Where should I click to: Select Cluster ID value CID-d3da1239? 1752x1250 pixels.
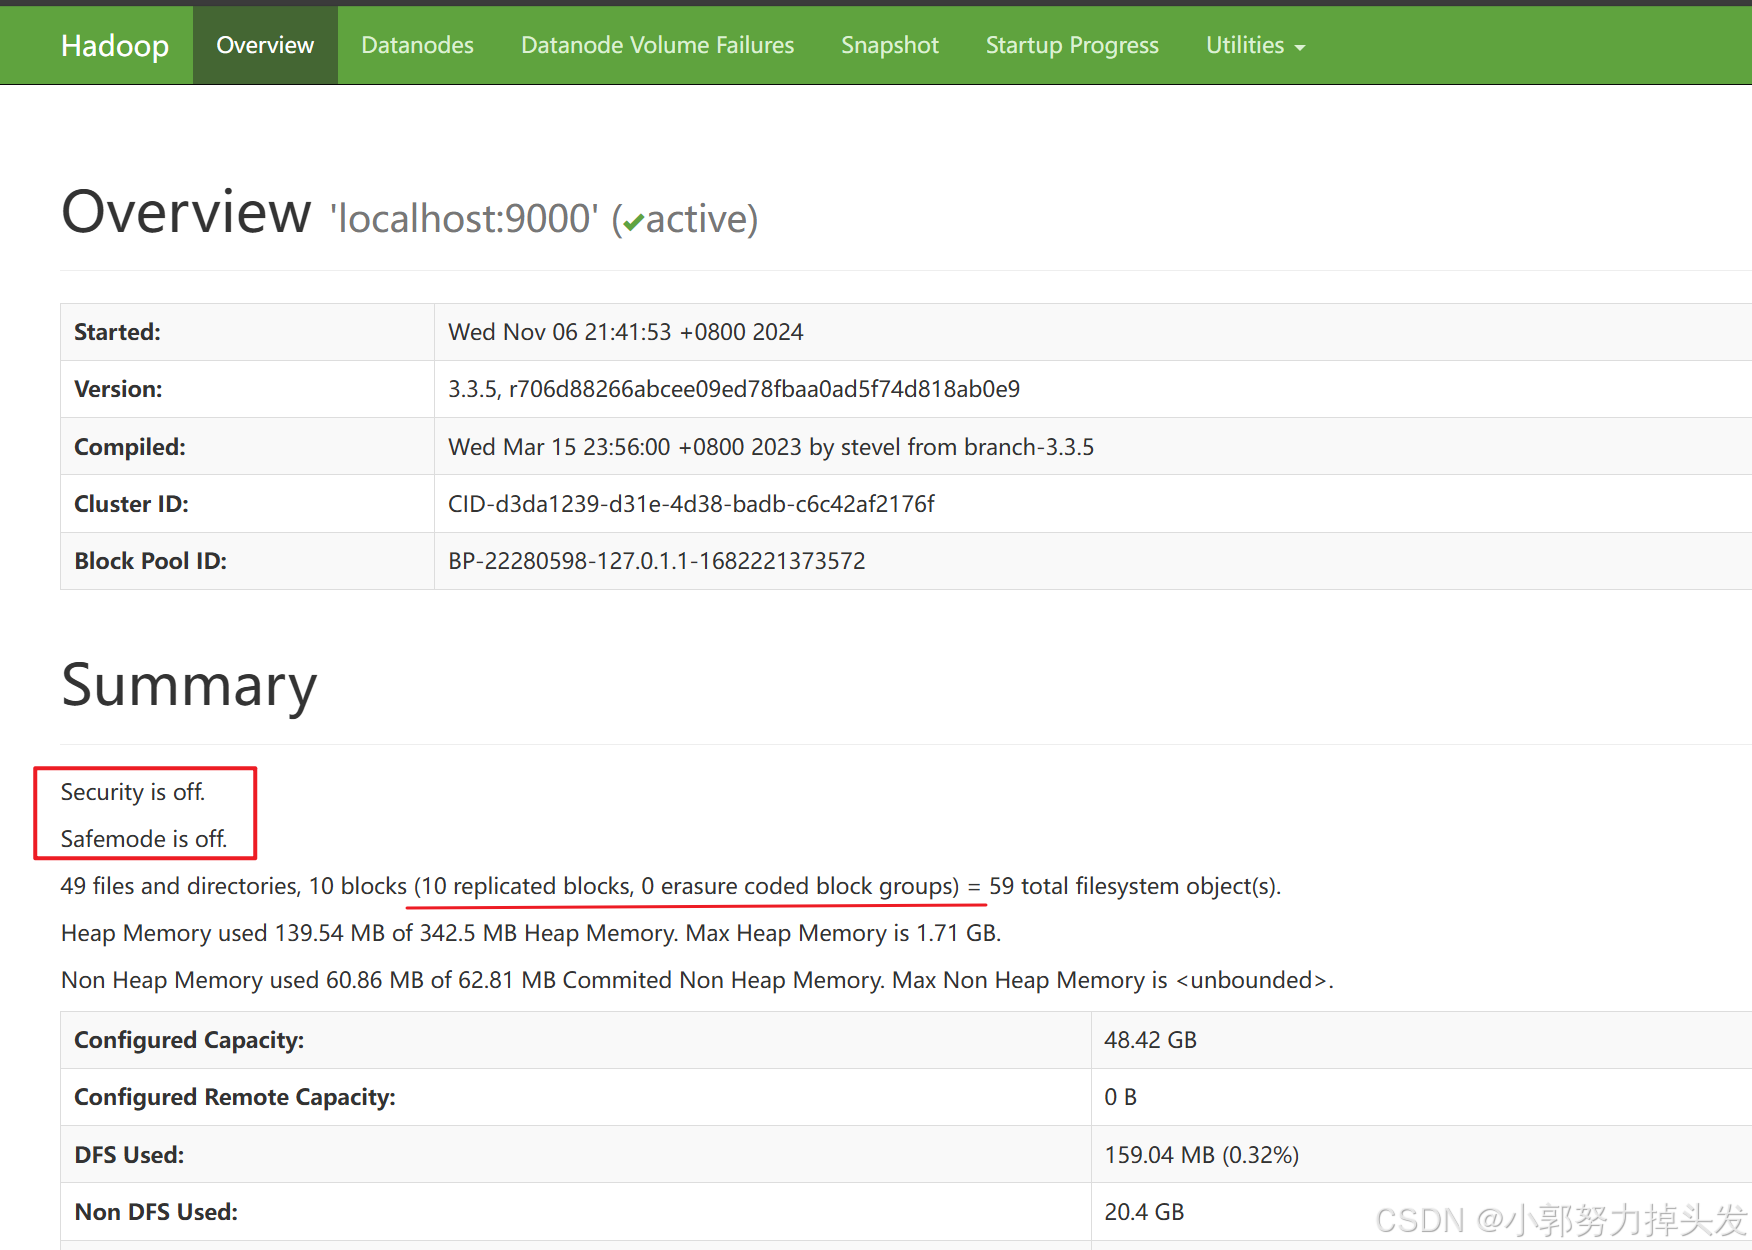(x=691, y=504)
